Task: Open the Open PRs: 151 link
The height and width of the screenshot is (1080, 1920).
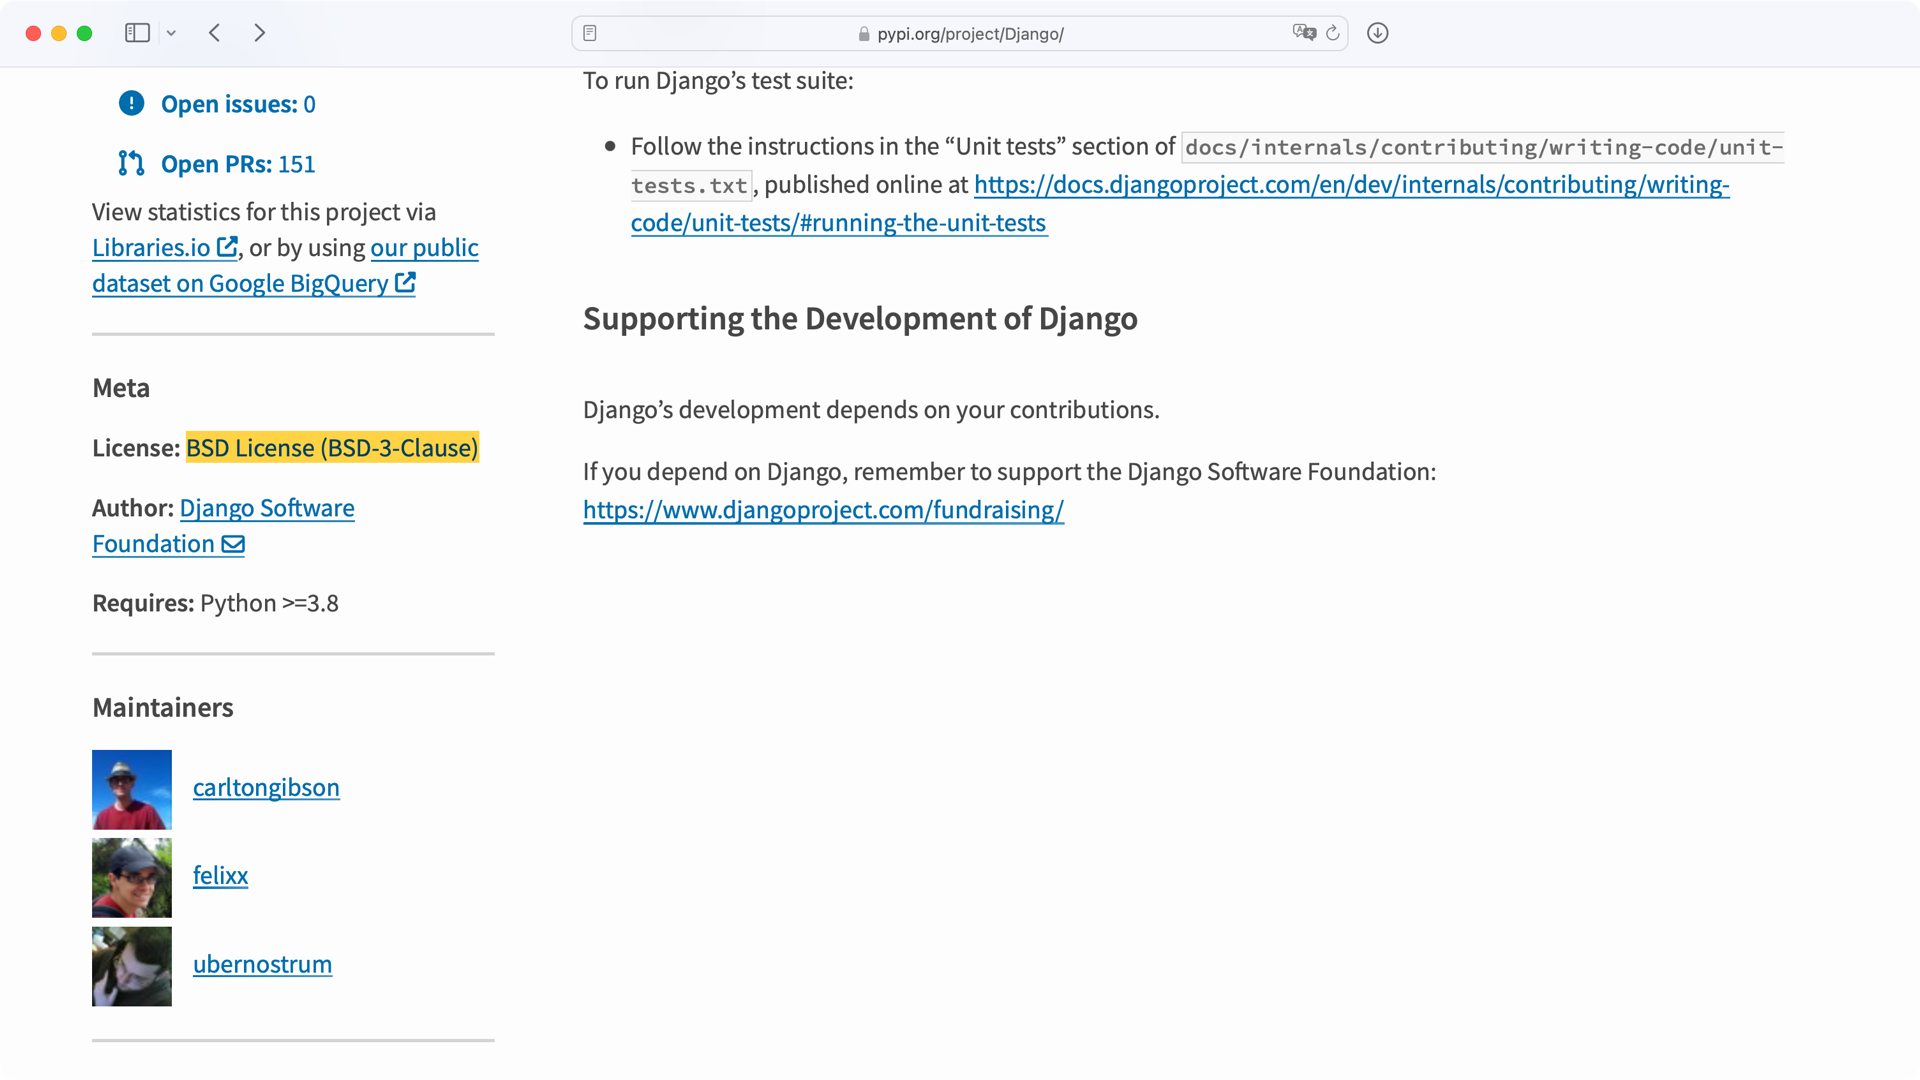Action: click(238, 164)
